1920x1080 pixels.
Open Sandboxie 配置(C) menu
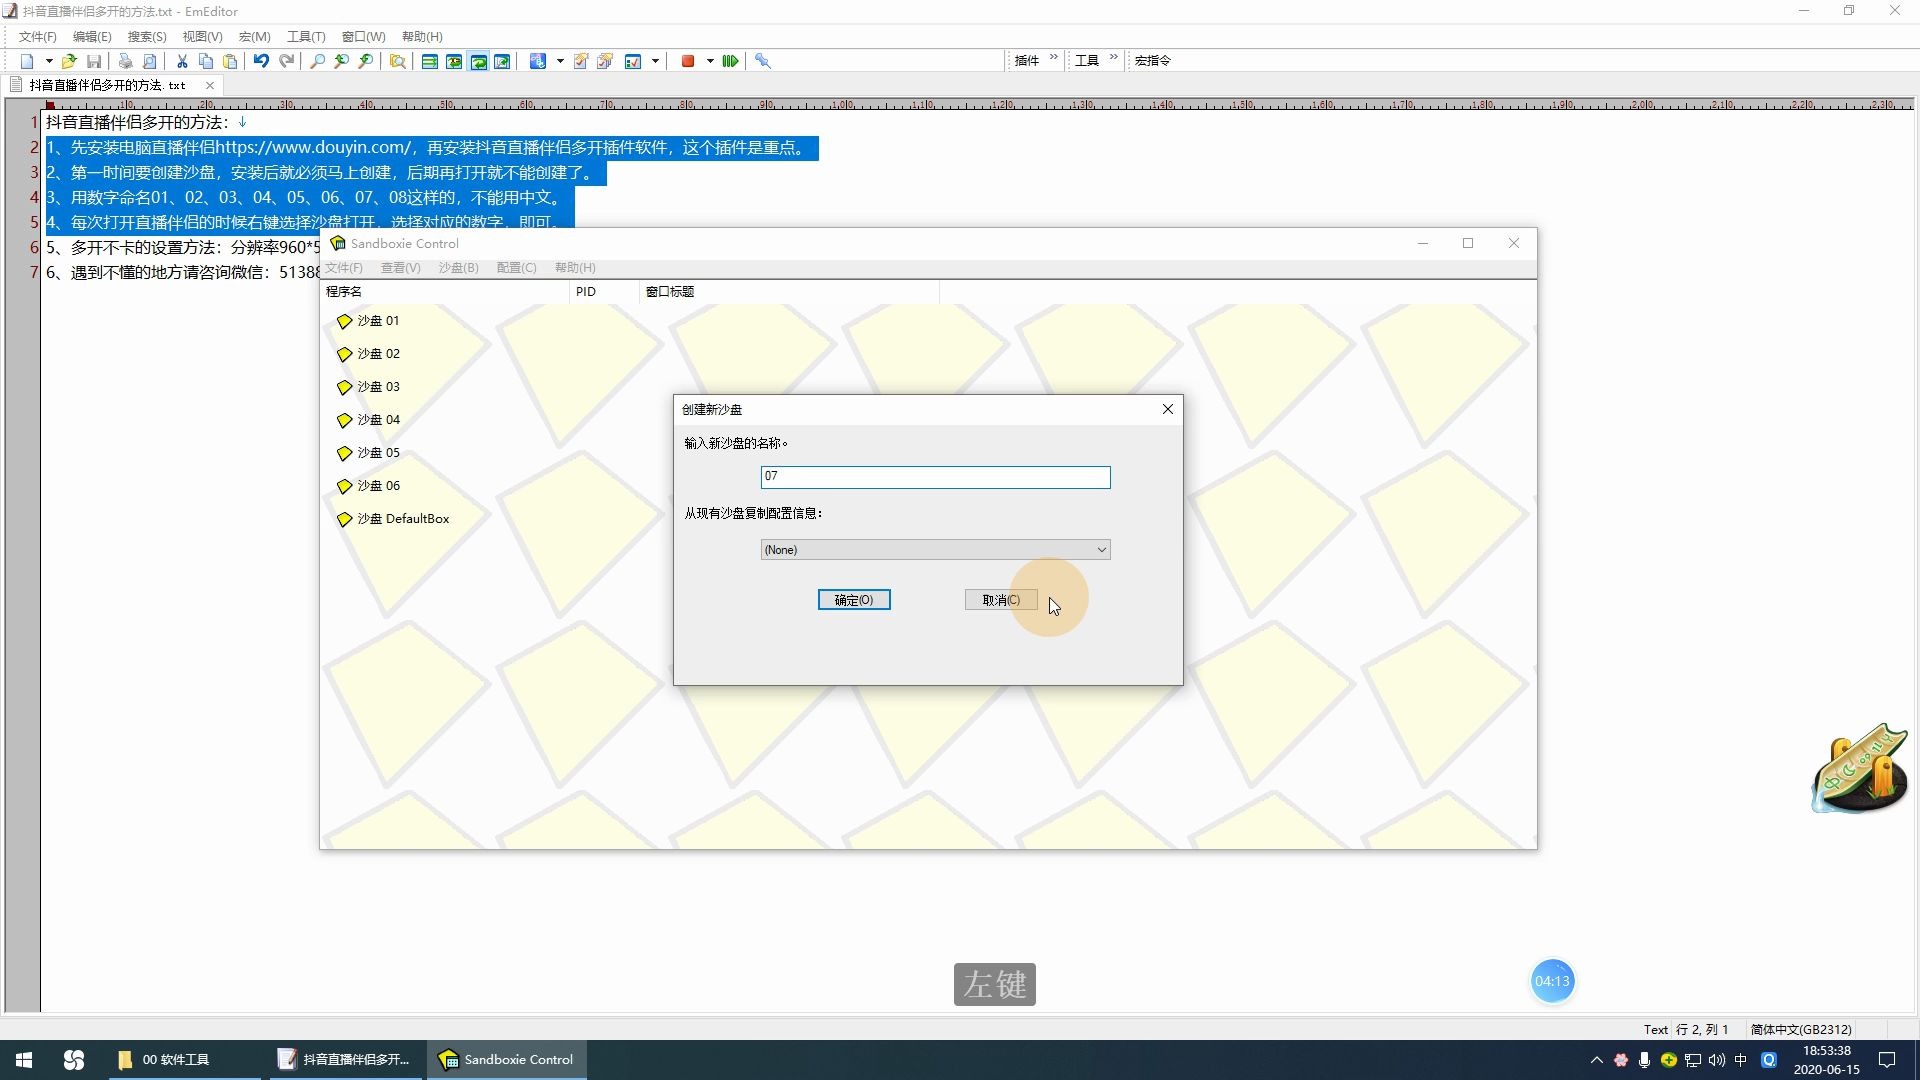[x=514, y=268]
